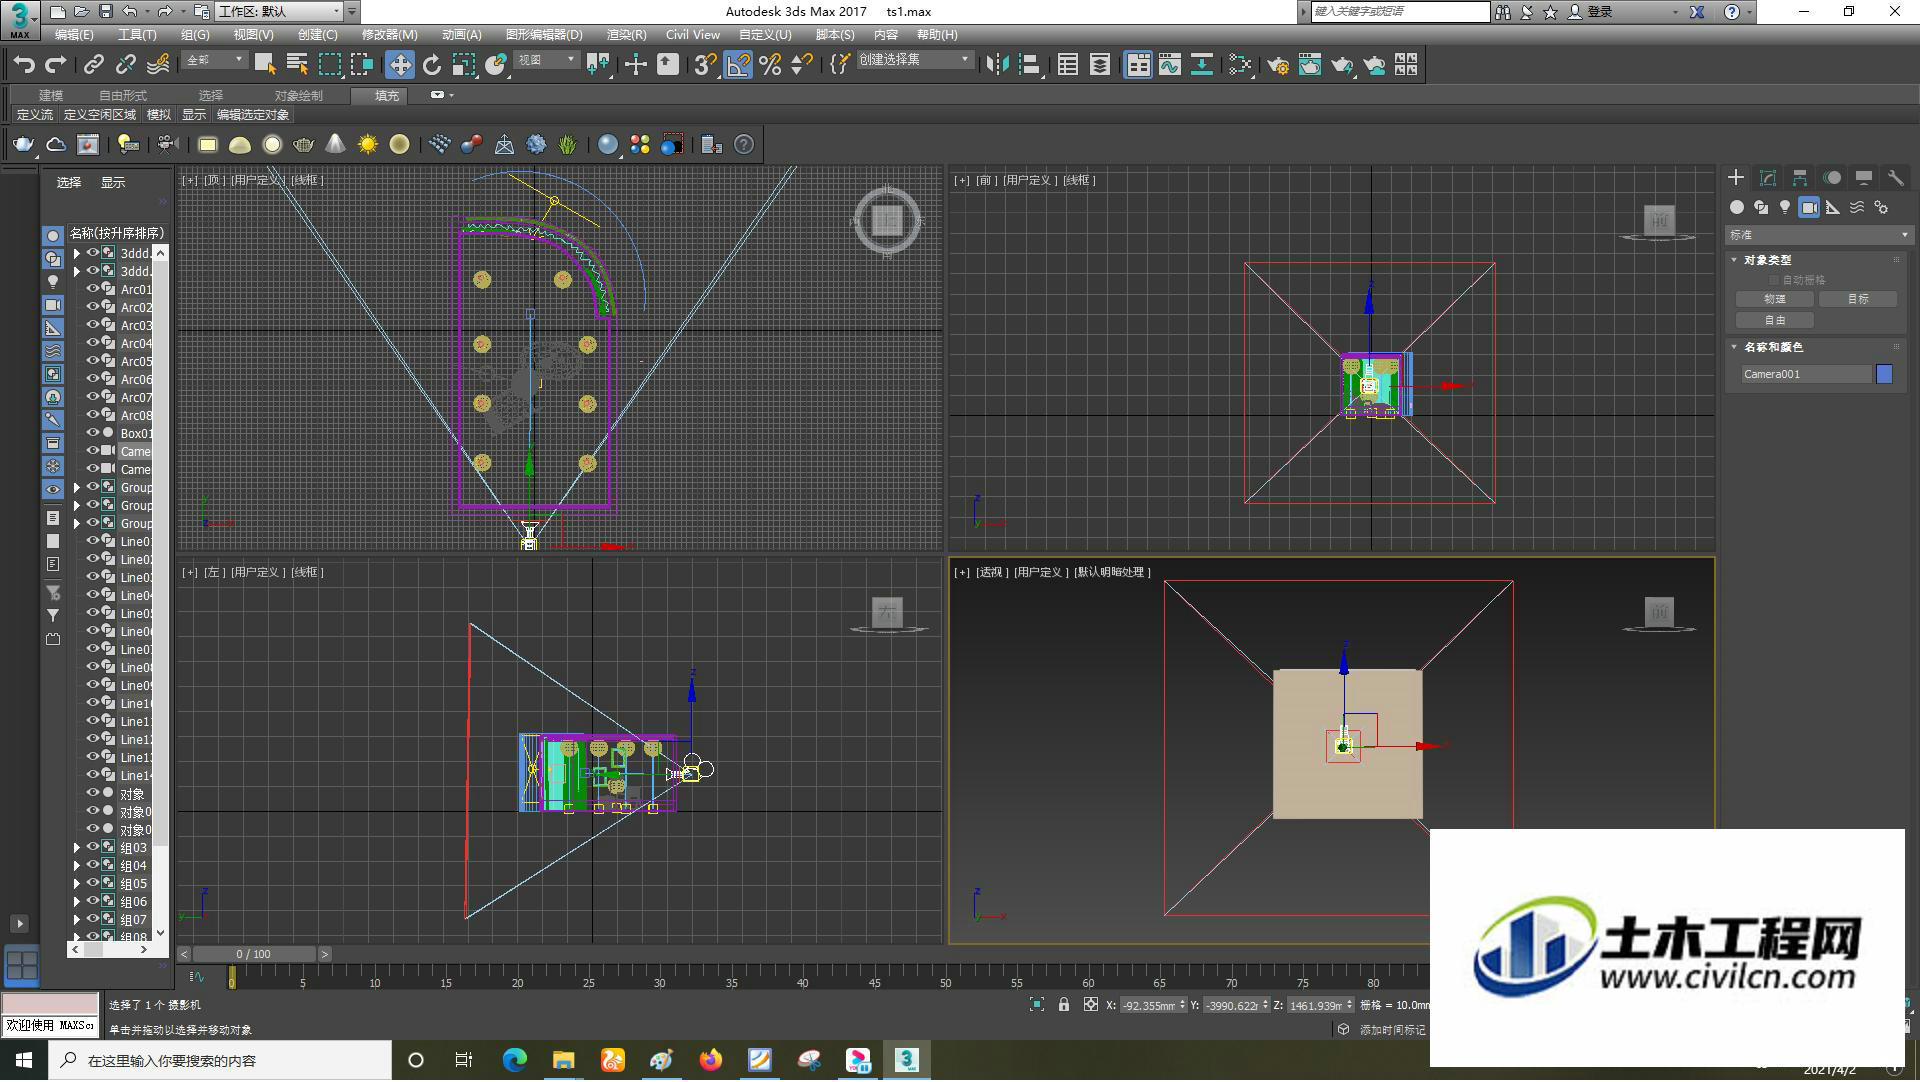Viewport: 1920px width, 1082px height.
Task: Activate the Select and Rotate tool
Action: [x=431, y=65]
